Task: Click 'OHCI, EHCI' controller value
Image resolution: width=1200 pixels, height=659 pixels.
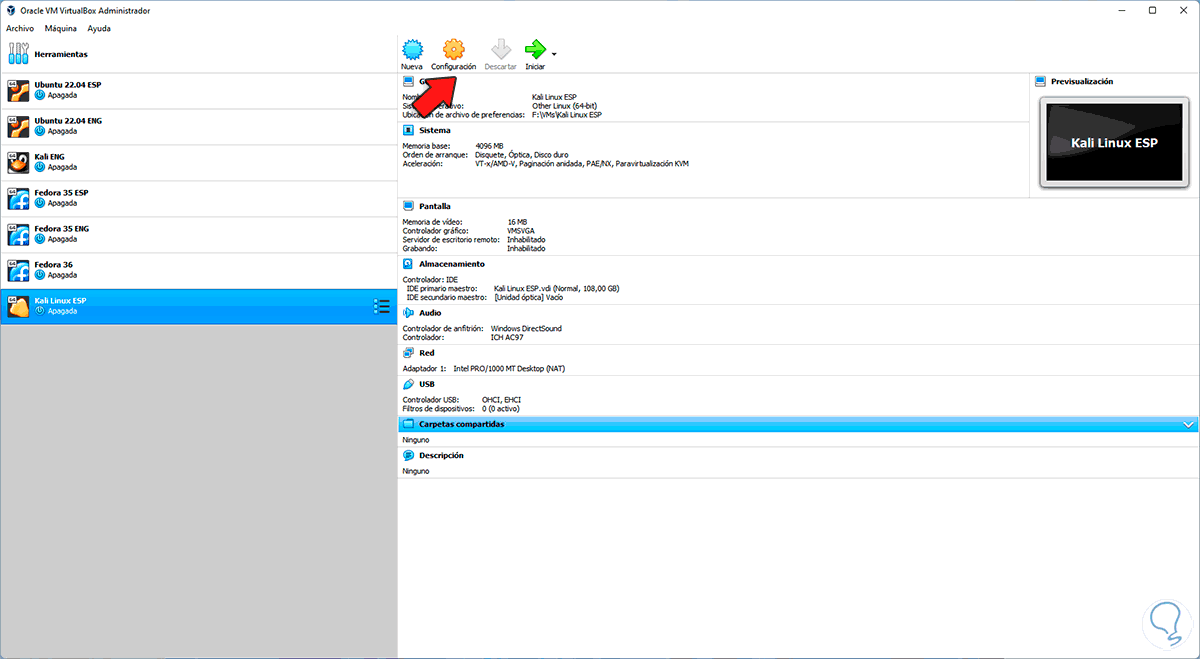Action: click(x=500, y=399)
